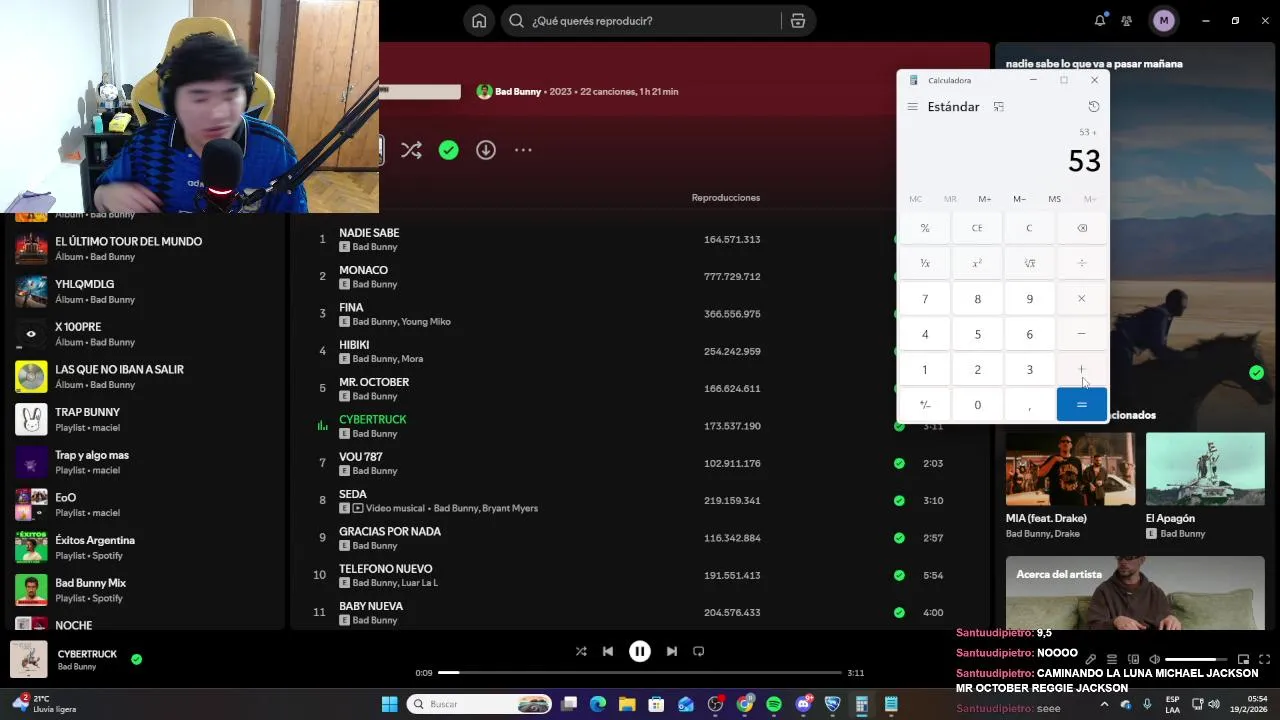
Task: Toggle album shuffle next to saved checkmark
Action: 411,150
